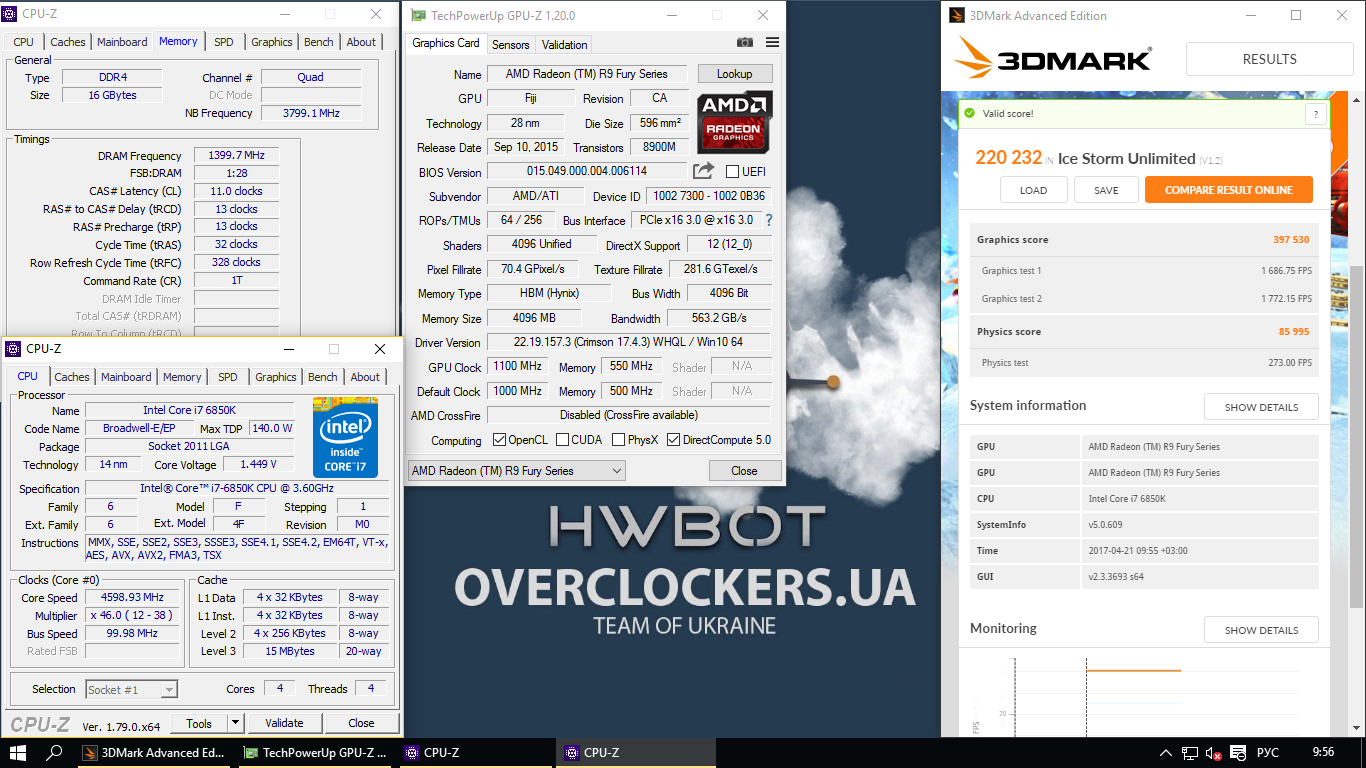The height and width of the screenshot is (768, 1366).
Task: Click Valid score help question icon
Action: [x=1316, y=114]
